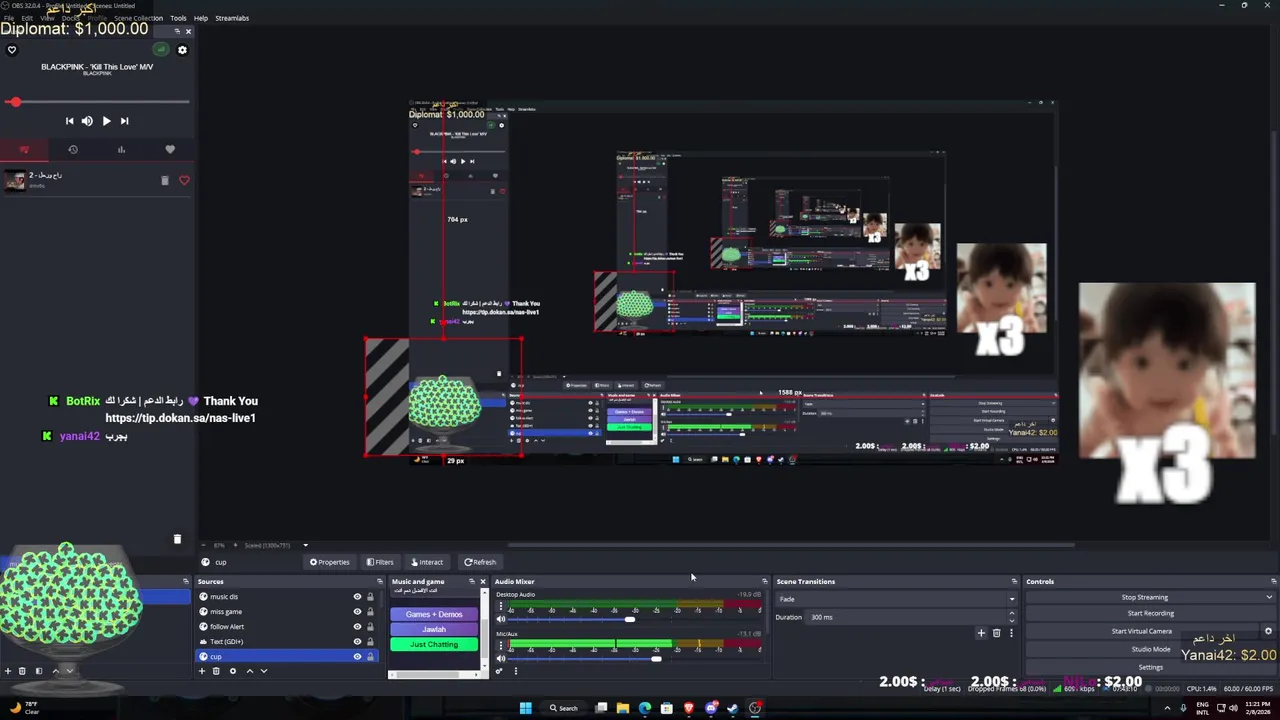Open the Fade transition dropdown
Viewport: 1280px width, 720px height.
click(x=896, y=599)
